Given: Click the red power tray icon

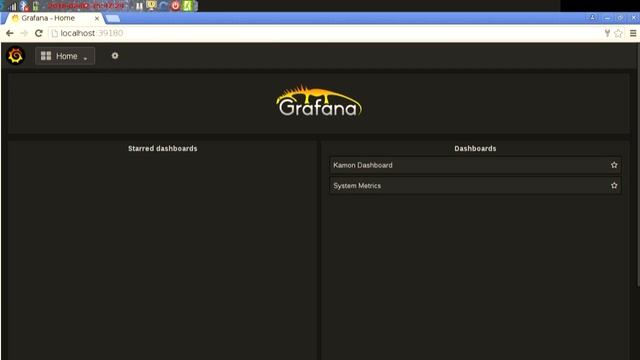Looking at the screenshot, I should click(x=176, y=6).
